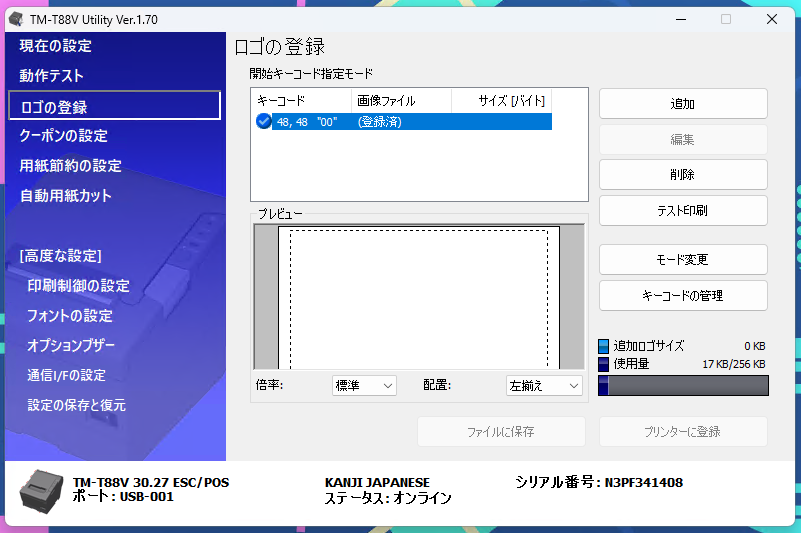Click the ポート: USB-001 status text
The image size is (801, 533).
coord(123,496)
